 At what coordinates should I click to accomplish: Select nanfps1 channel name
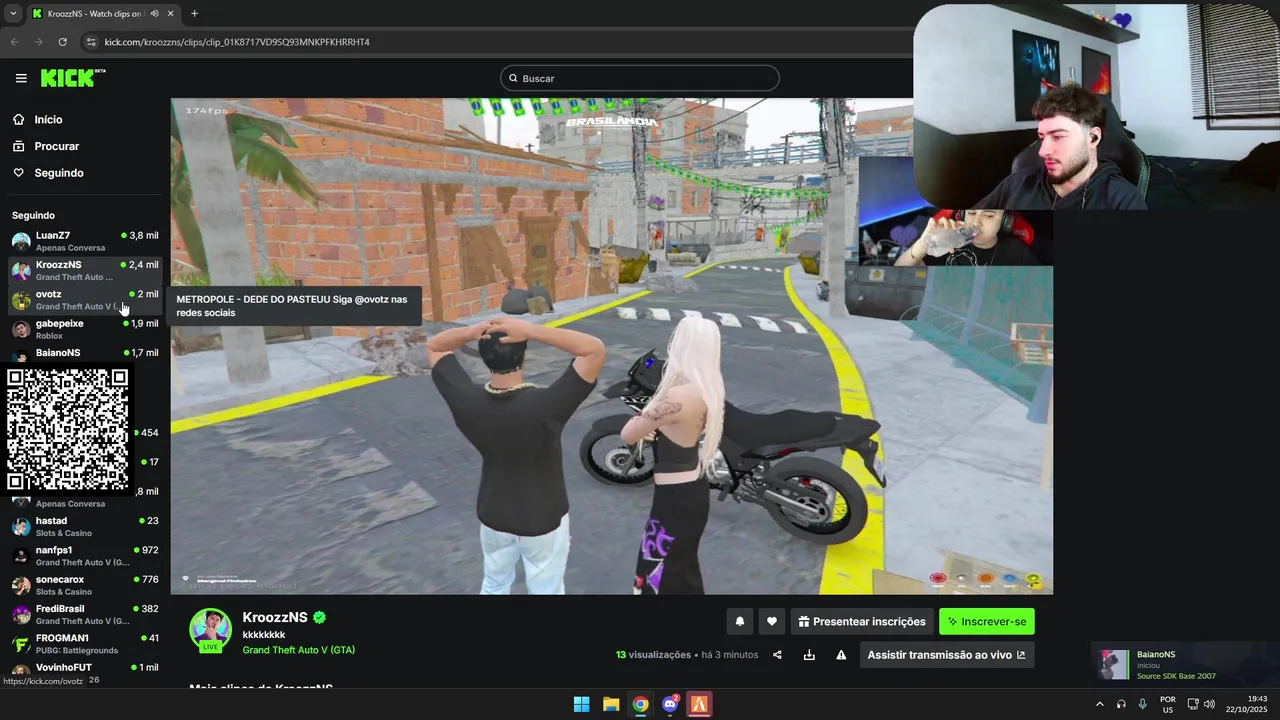(x=54, y=550)
